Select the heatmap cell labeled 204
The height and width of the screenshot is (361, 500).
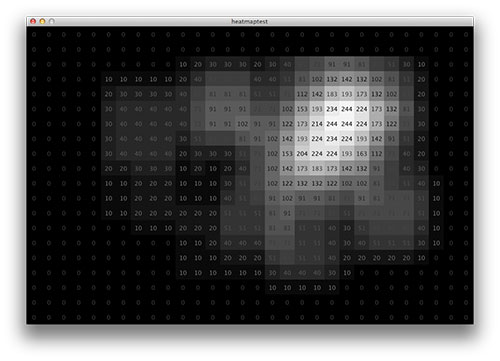coord(302,154)
